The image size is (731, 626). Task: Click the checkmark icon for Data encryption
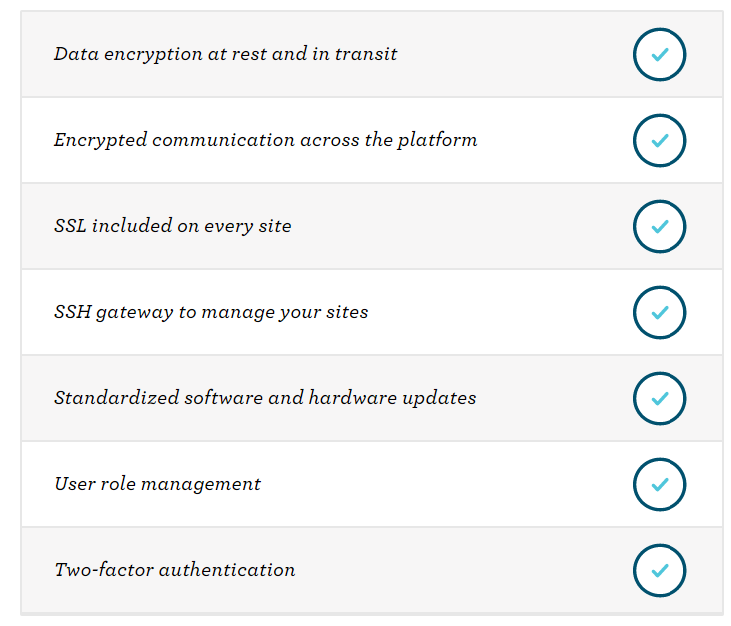[x=659, y=55]
